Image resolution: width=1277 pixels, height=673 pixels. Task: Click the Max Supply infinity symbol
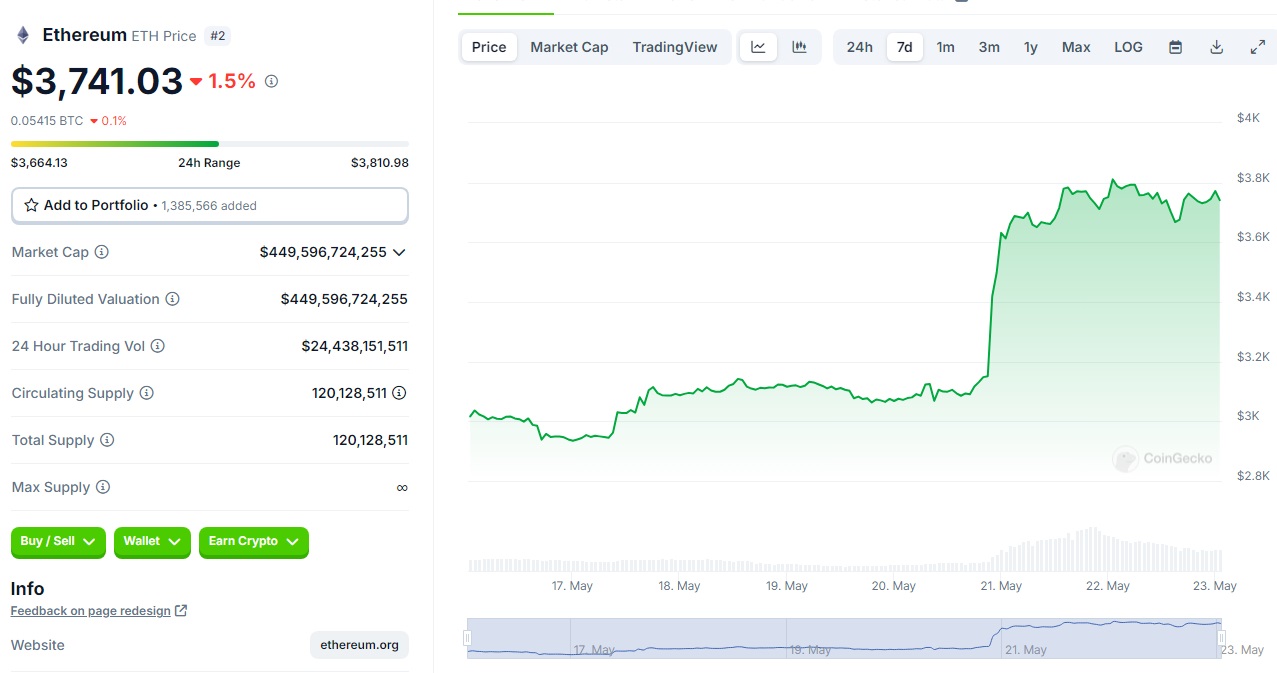click(x=402, y=487)
